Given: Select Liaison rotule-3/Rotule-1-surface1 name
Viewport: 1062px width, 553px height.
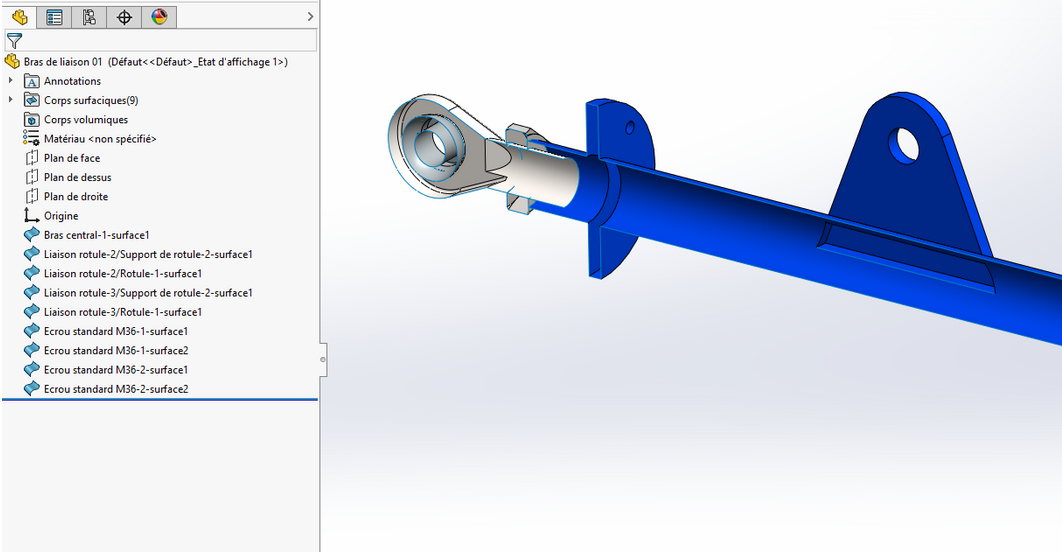Looking at the screenshot, I should pyautogui.click(x=123, y=312).
